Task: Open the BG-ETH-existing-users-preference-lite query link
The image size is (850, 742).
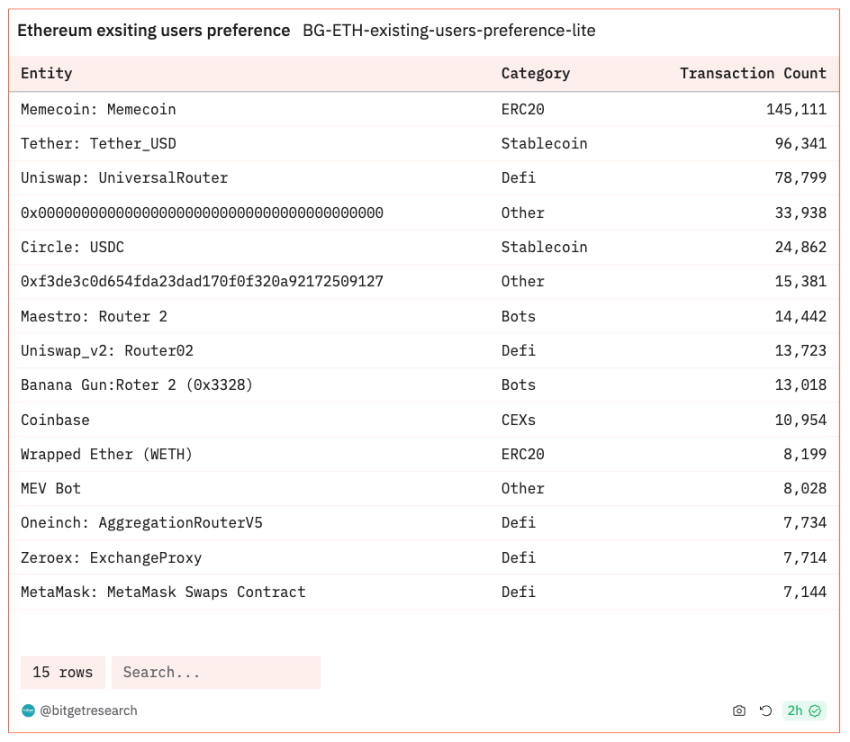Action: (449, 31)
